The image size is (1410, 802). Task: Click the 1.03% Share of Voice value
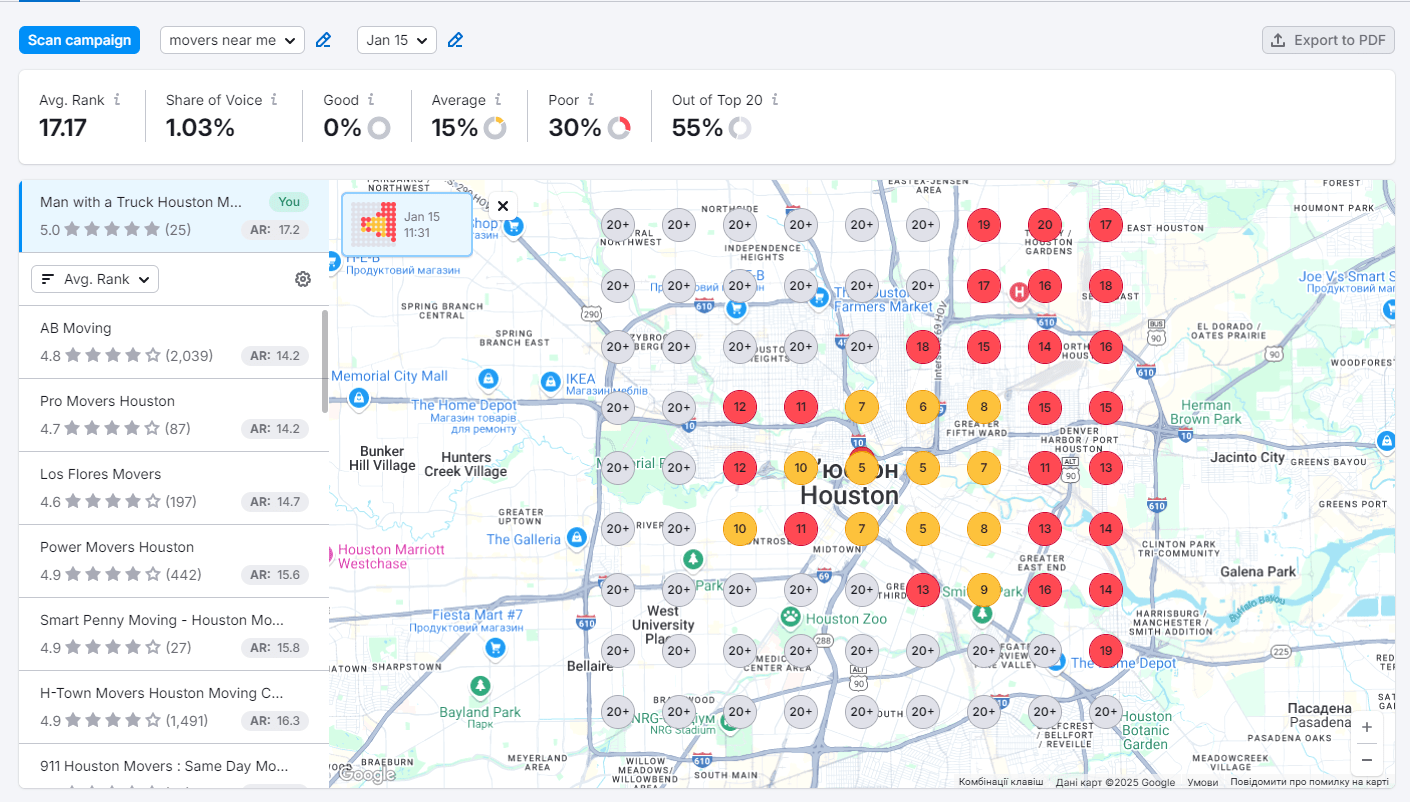click(x=200, y=128)
